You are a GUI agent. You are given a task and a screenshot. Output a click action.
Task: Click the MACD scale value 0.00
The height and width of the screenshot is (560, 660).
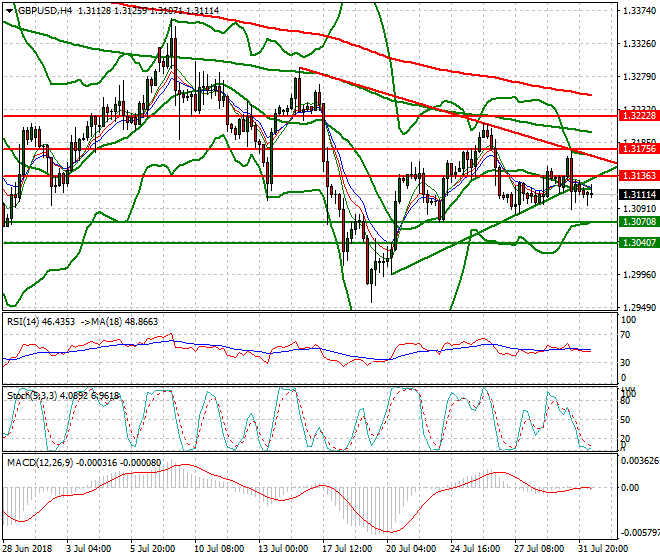point(630,488)
